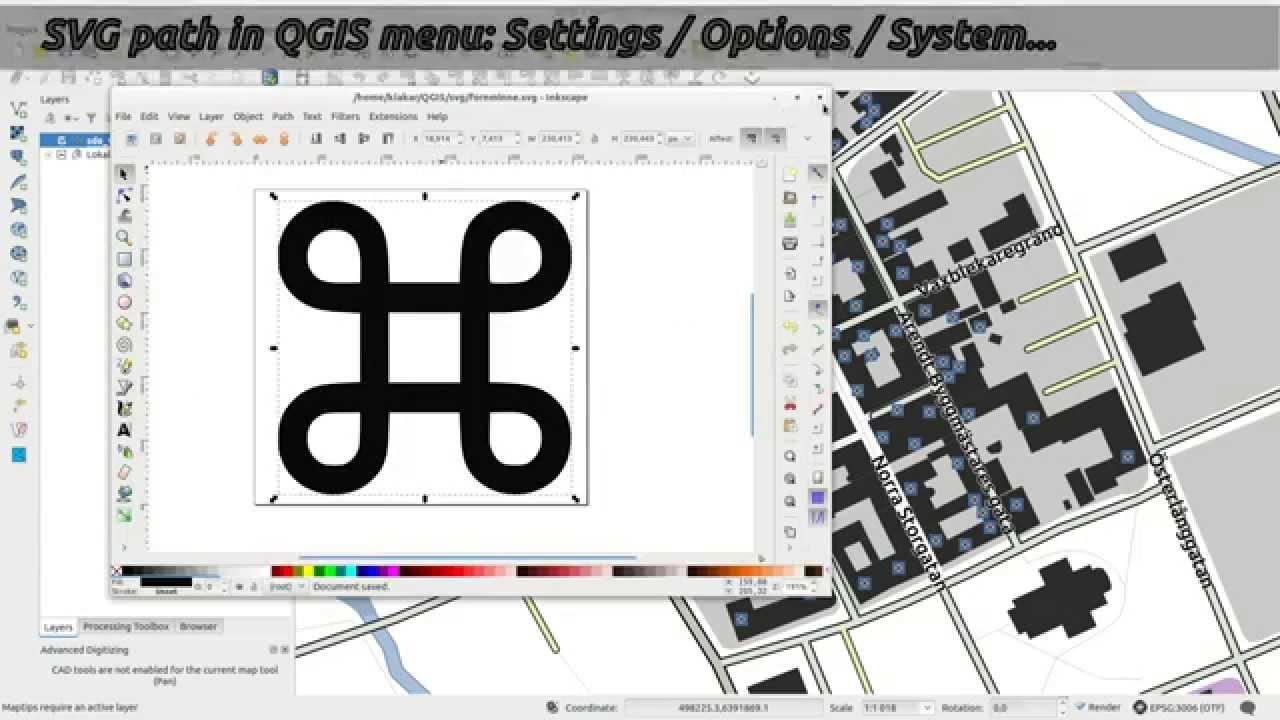Switch to QGIS Processing Toolbox tab

[x=125, y=627]
